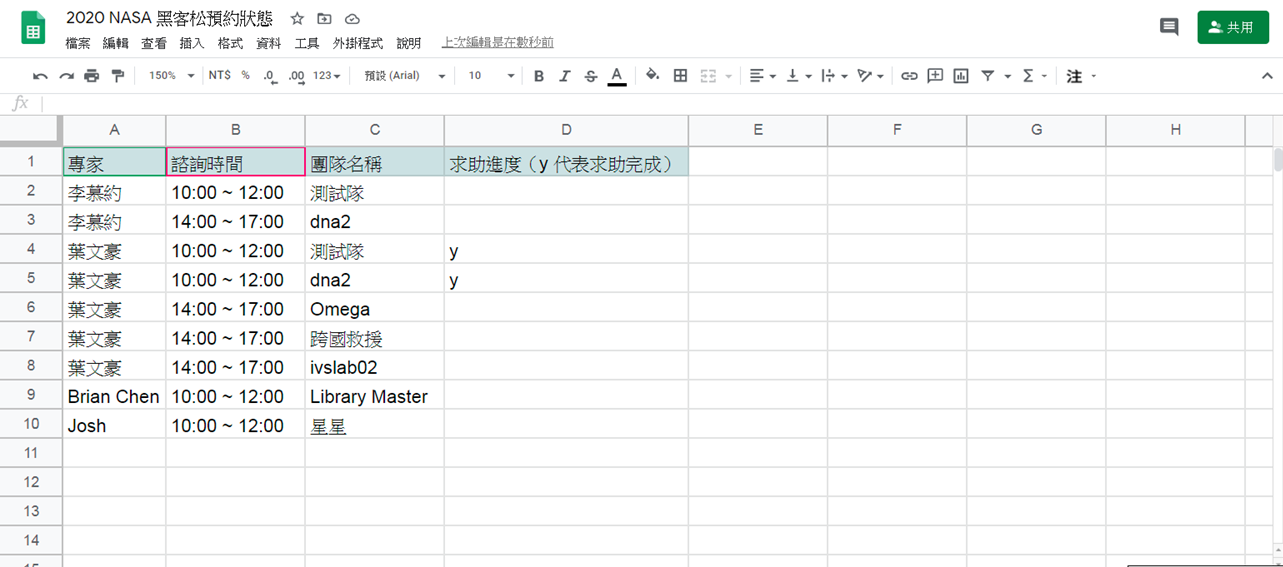Open the Google Sheets home icon
Screen dimensions: 1283x567
click(33, 27)
